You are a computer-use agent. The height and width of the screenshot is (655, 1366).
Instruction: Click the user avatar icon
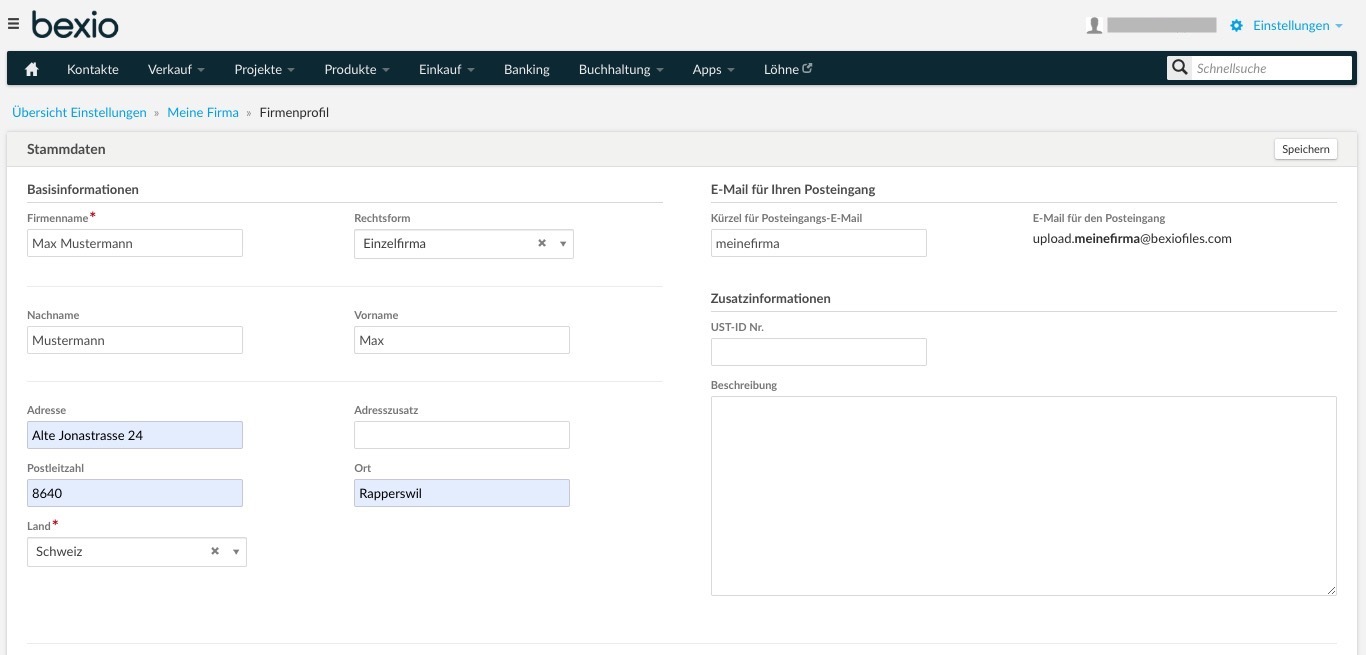click(1094, 25)
